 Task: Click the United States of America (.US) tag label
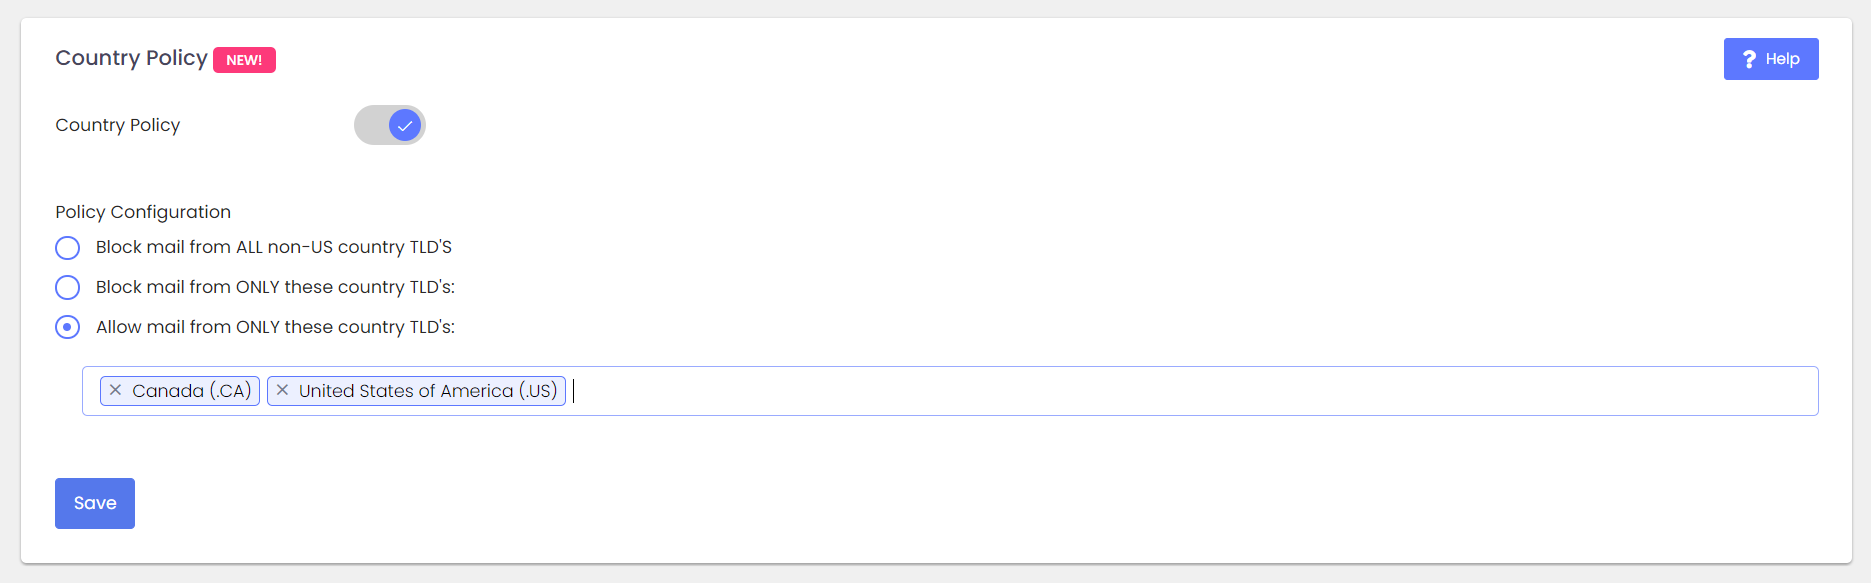[428, 391]
